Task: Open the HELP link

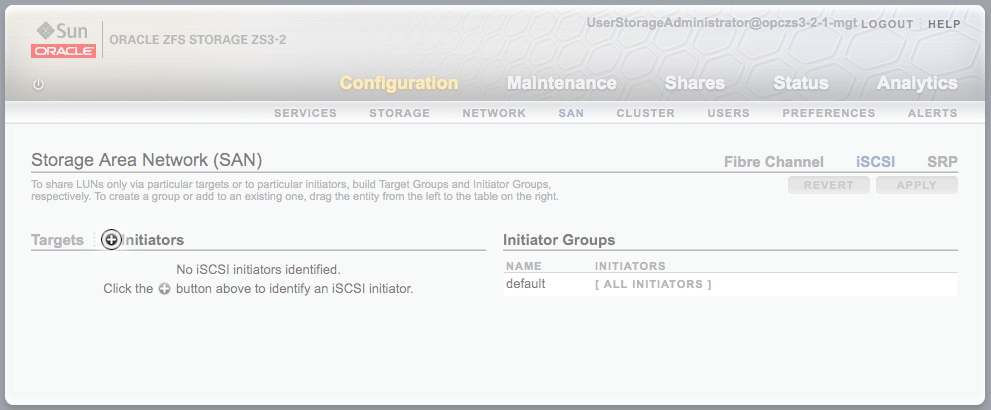Action: pos(944,24)
